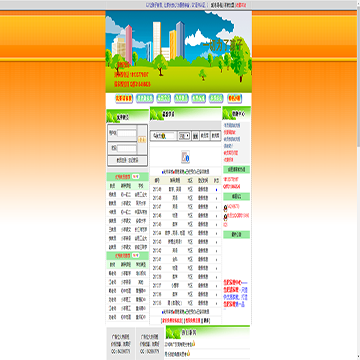Click the broken image placeholder above the listing table
The height and width of the screenshot is (360, 360).
click(x=185, y=157)
